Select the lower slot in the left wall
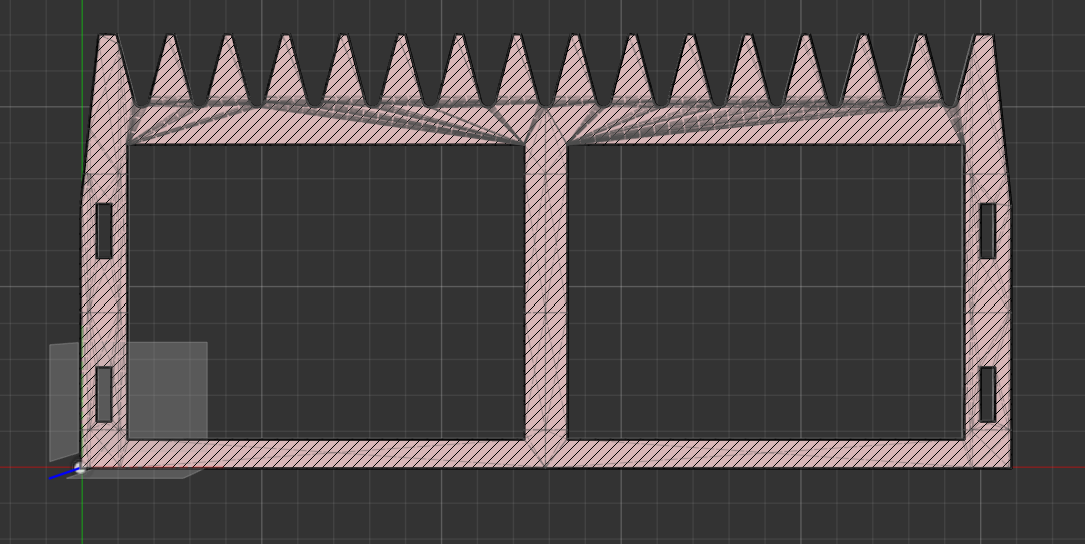1085x544 pixels. coord(104,394)
